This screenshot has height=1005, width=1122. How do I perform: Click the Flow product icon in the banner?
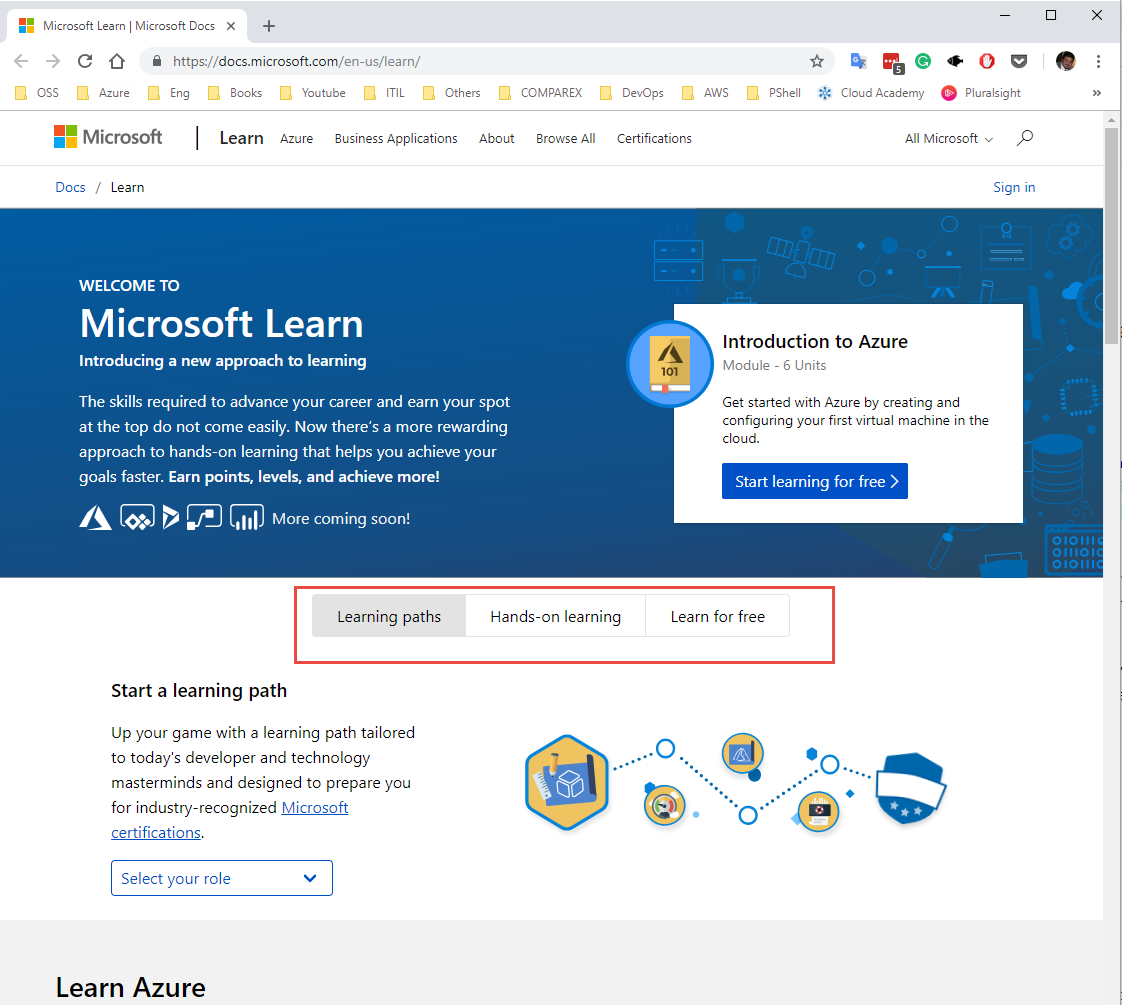pos(204,517)
